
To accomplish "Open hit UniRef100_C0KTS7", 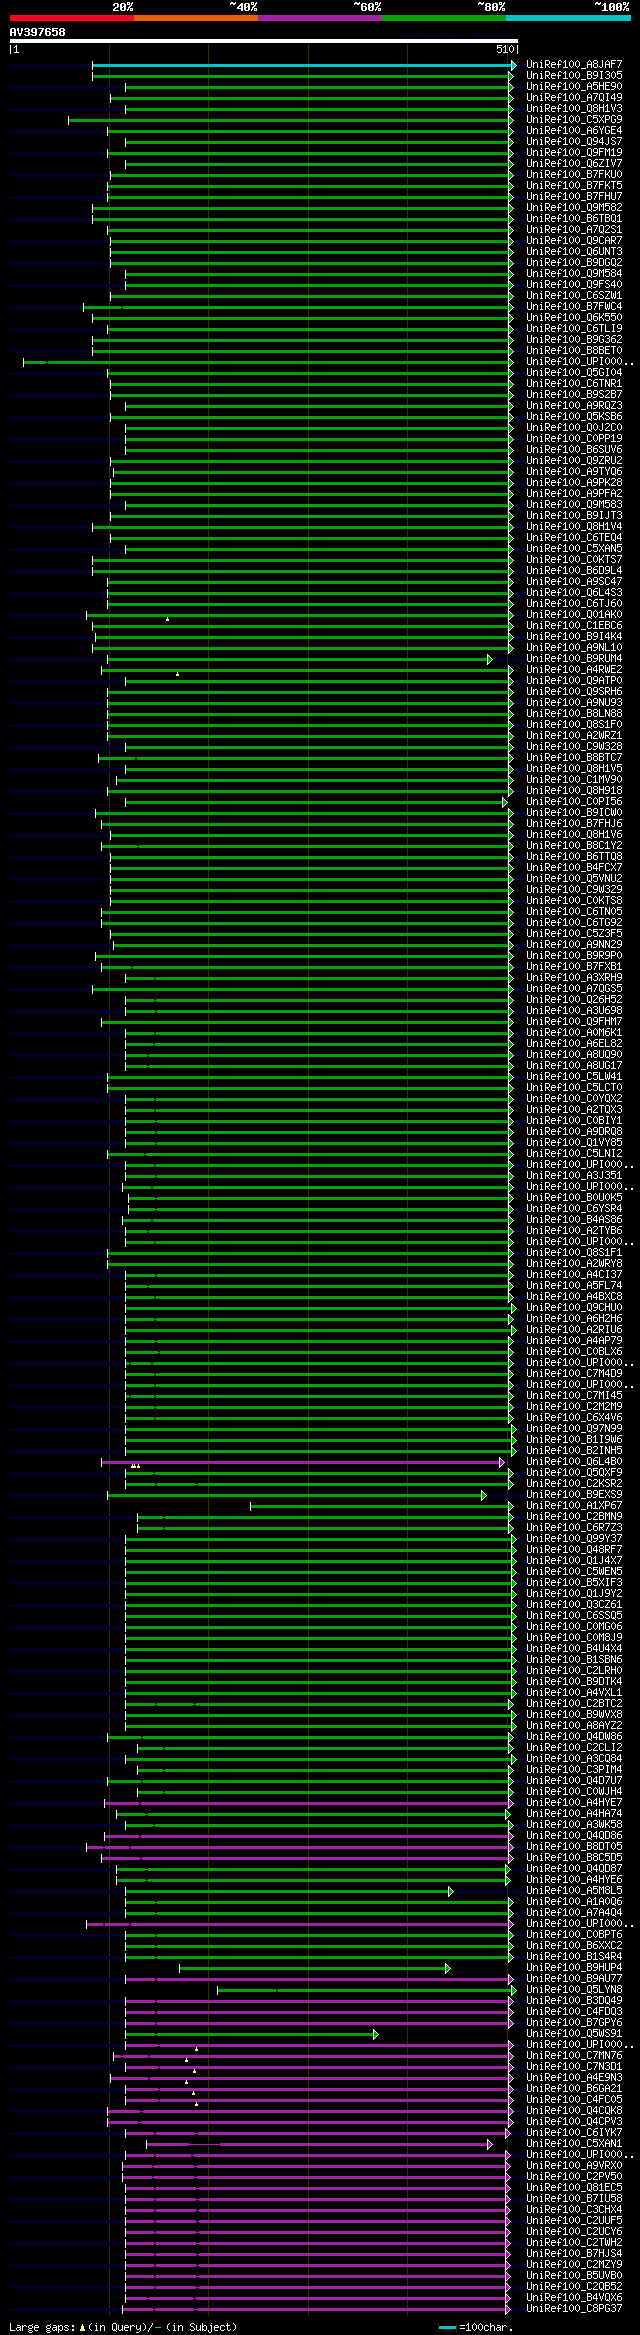I will pos(574,560).
